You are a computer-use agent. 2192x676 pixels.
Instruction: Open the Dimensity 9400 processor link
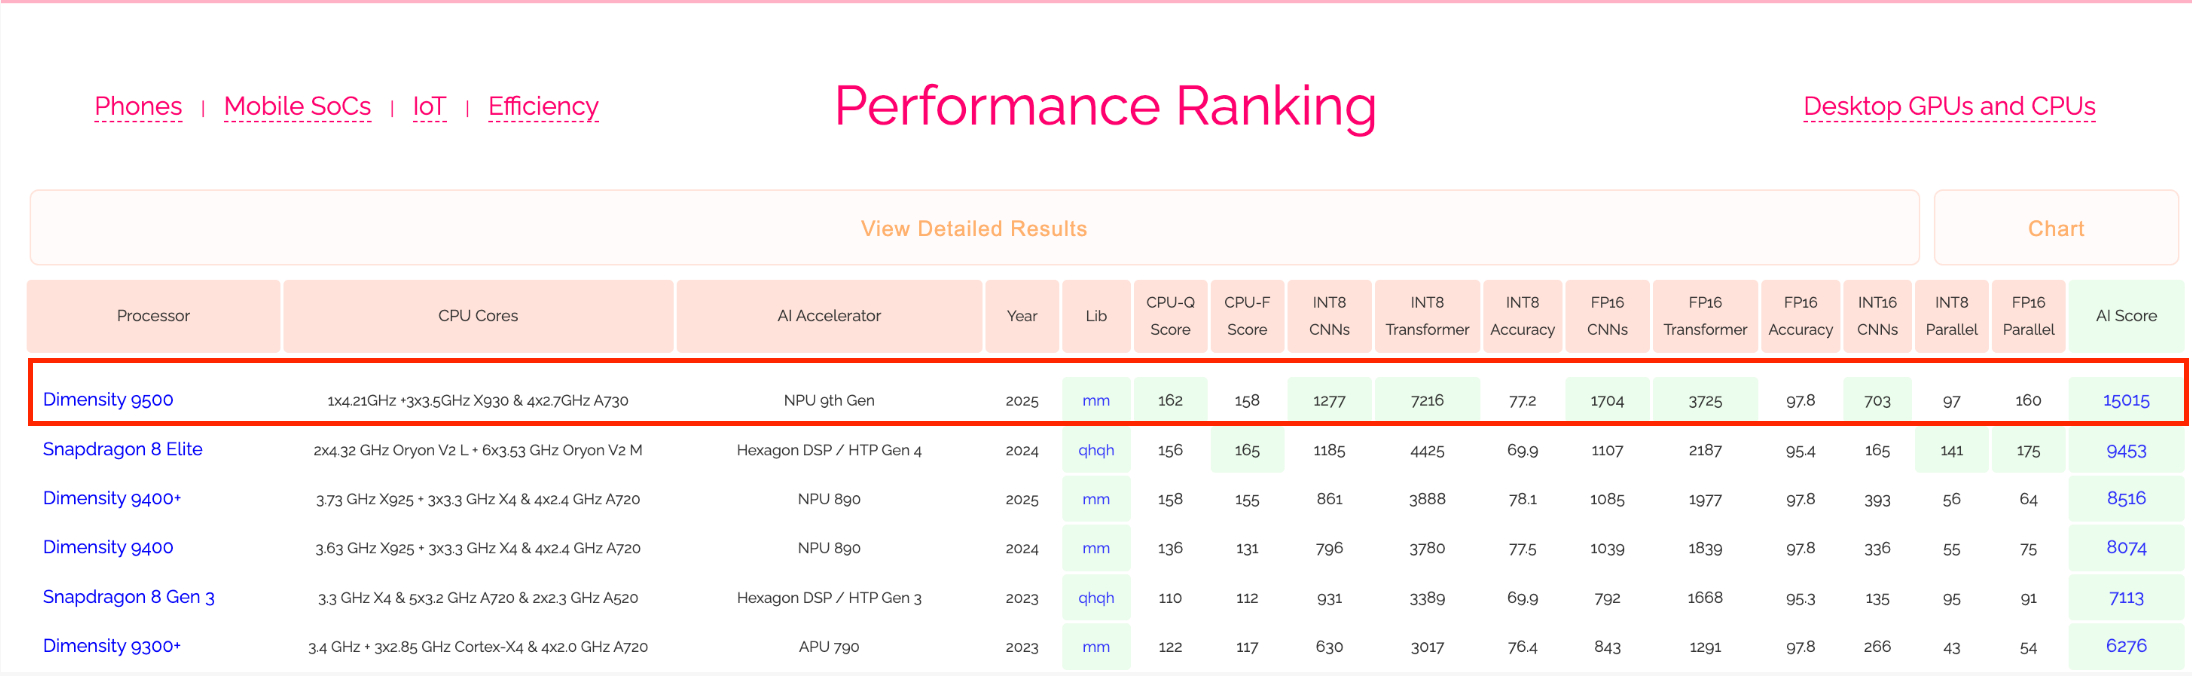click(108, 547)
